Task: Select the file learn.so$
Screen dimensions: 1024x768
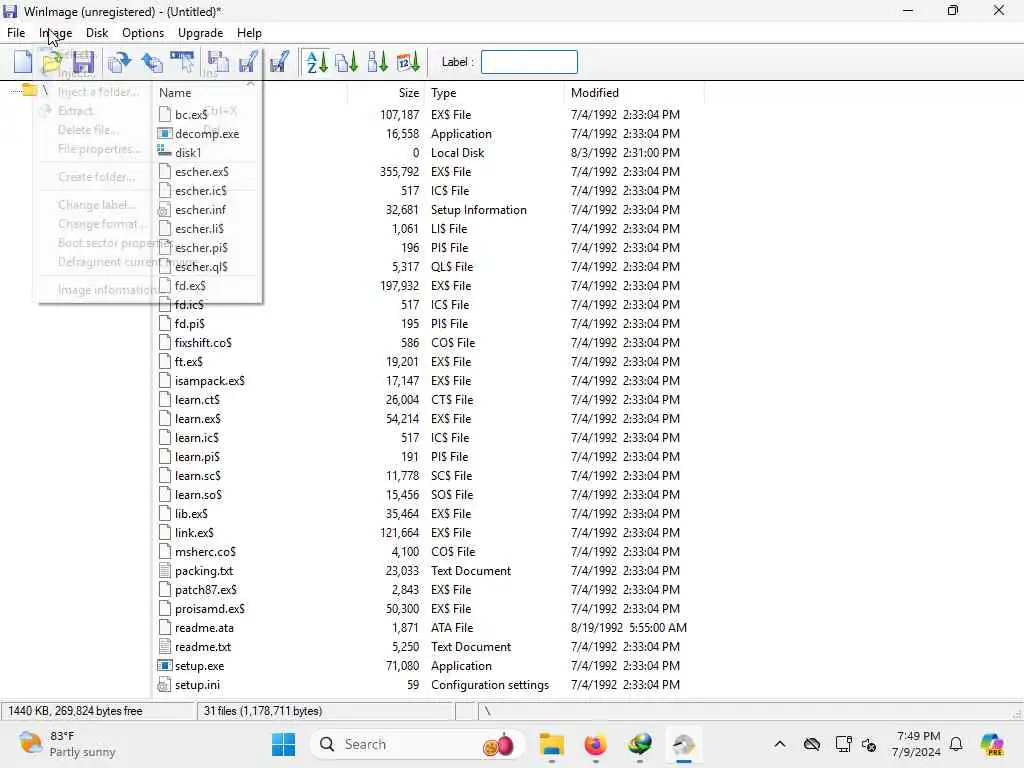Action: (x=199, y=494)
